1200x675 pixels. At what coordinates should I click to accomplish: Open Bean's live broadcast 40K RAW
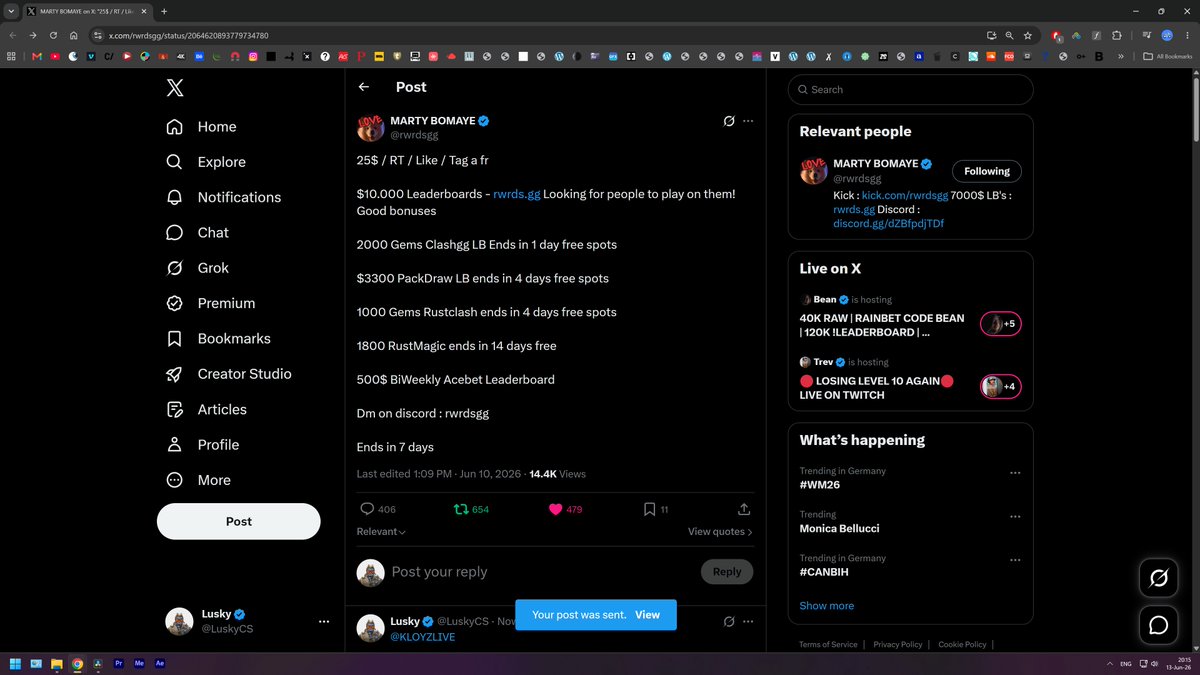pyautogui.click(x=882, y=325)
